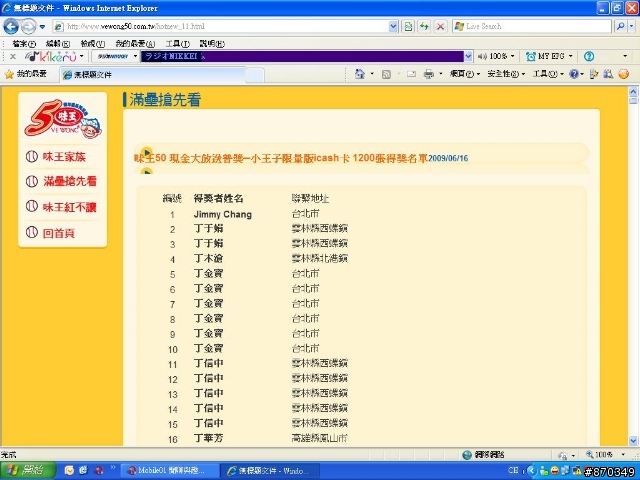Image resolution: width=640 pixels, height=480 pixels.
Task: Click the Read mail envelope icon
Action: tap(411, 74)
